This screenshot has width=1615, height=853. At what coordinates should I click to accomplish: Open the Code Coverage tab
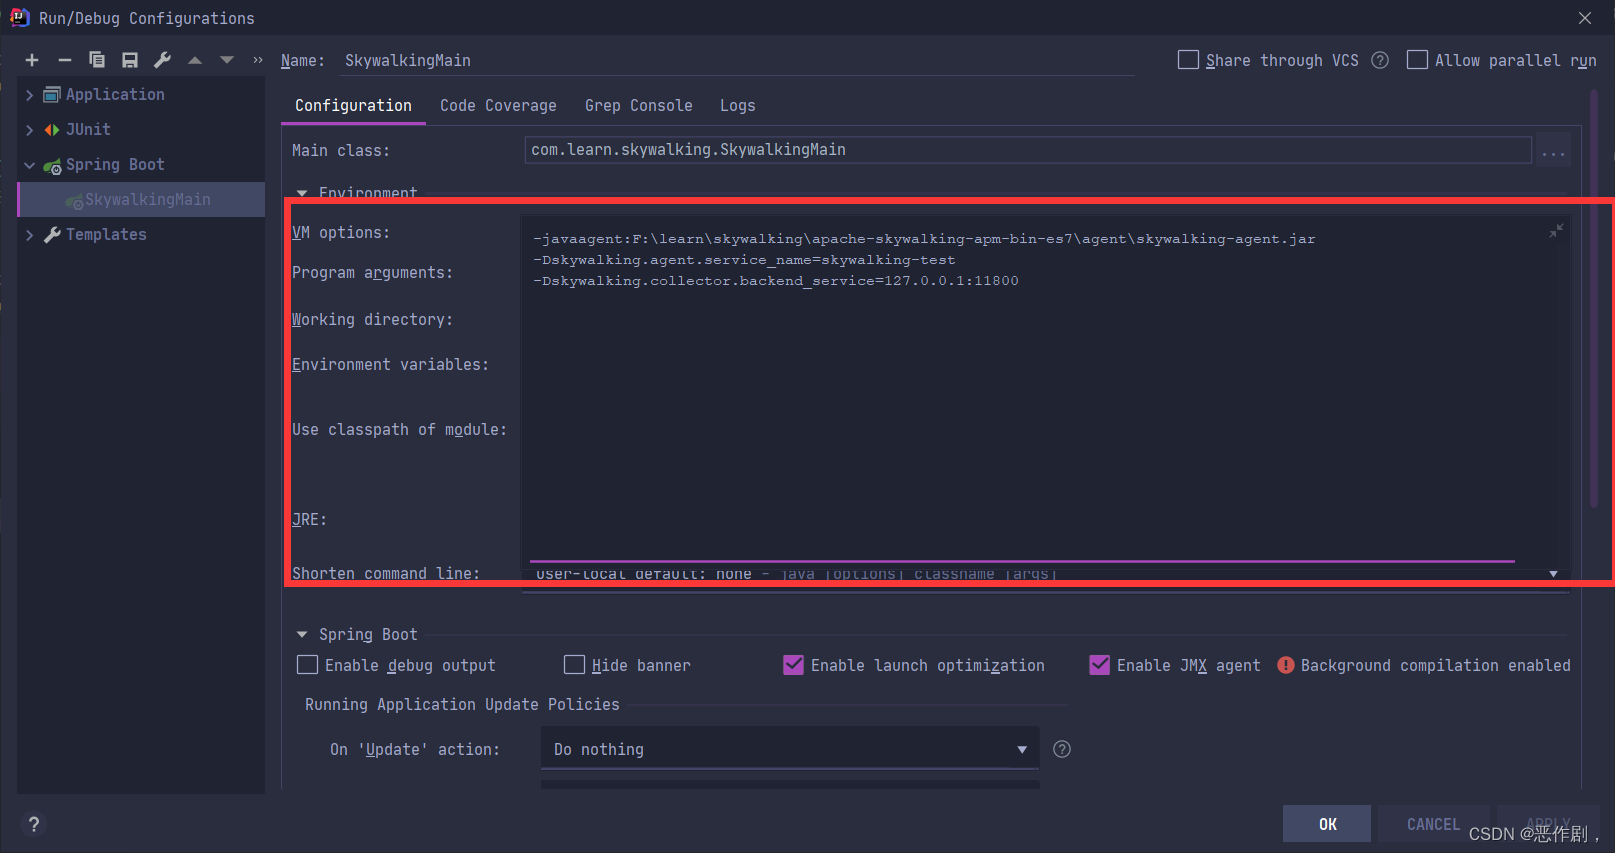pyautogui.click(x=498, y=106)
